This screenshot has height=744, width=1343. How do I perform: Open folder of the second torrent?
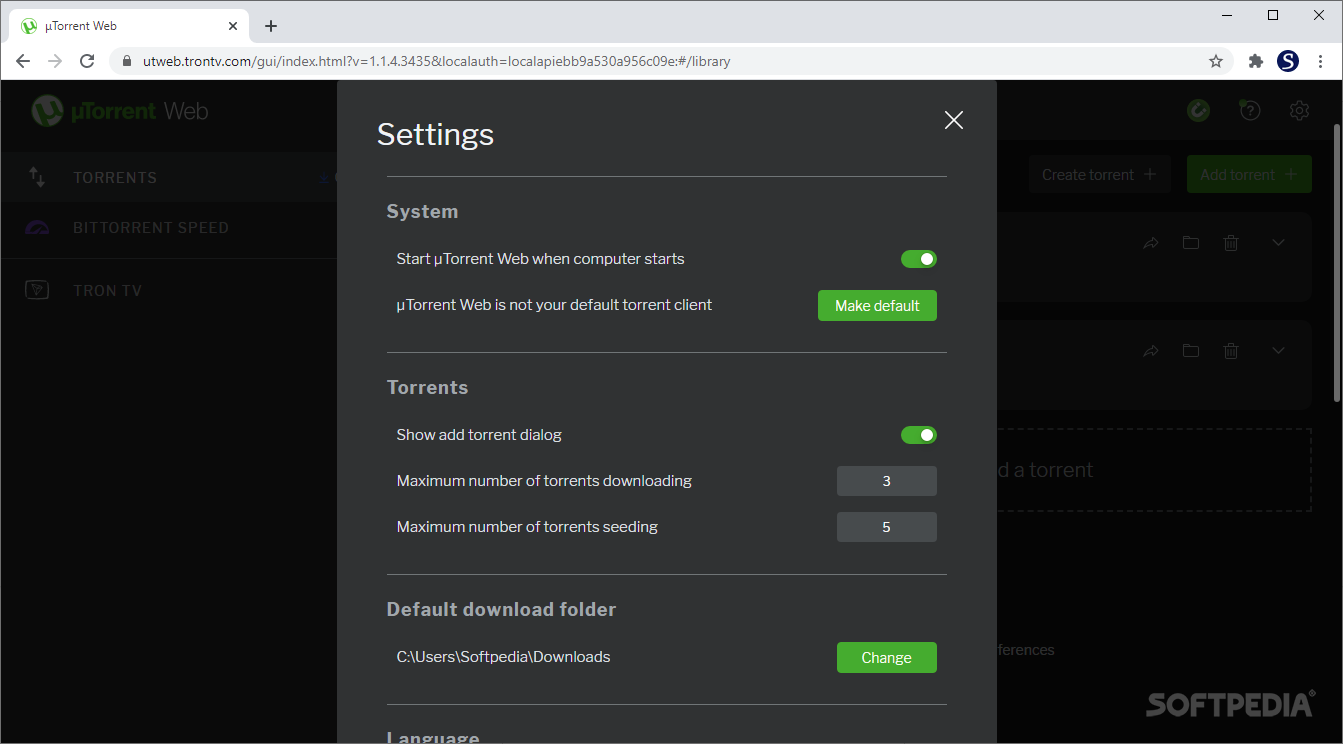pos(1190,351)
